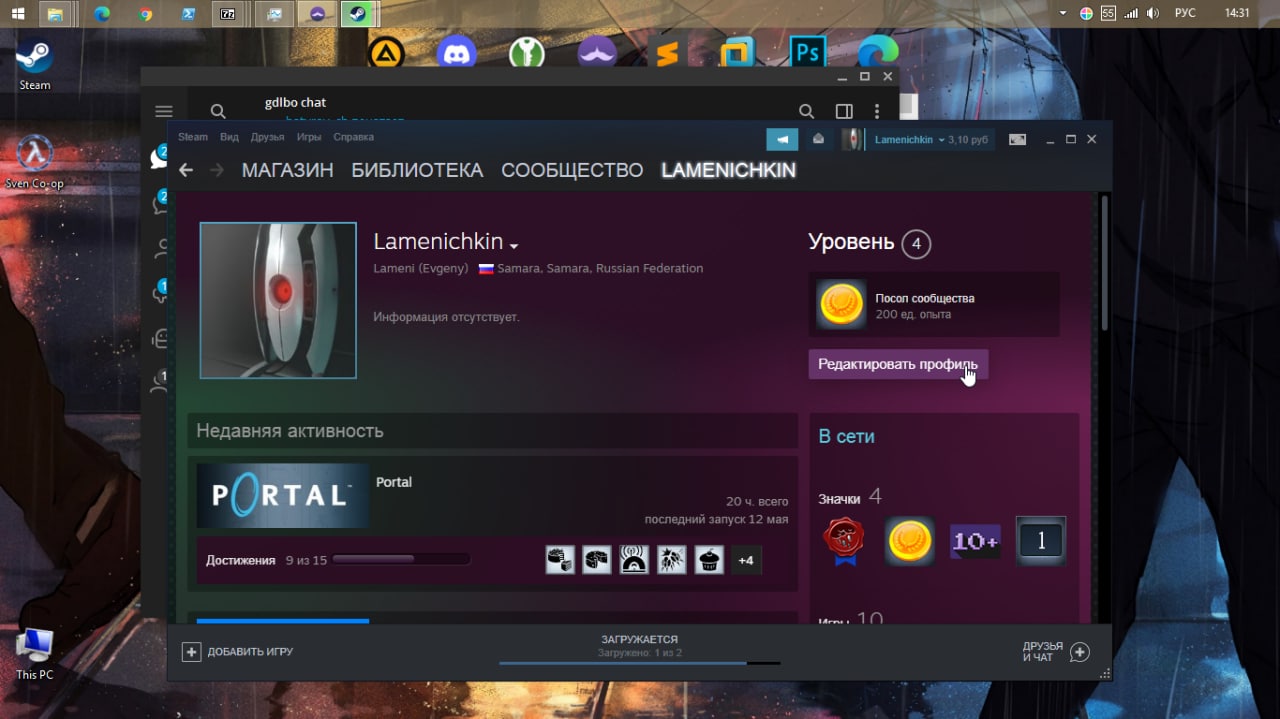View the cupcake Portal achievement icon
The height and width of the screenshot is (719, 1280).
click(x=709, y=560)
